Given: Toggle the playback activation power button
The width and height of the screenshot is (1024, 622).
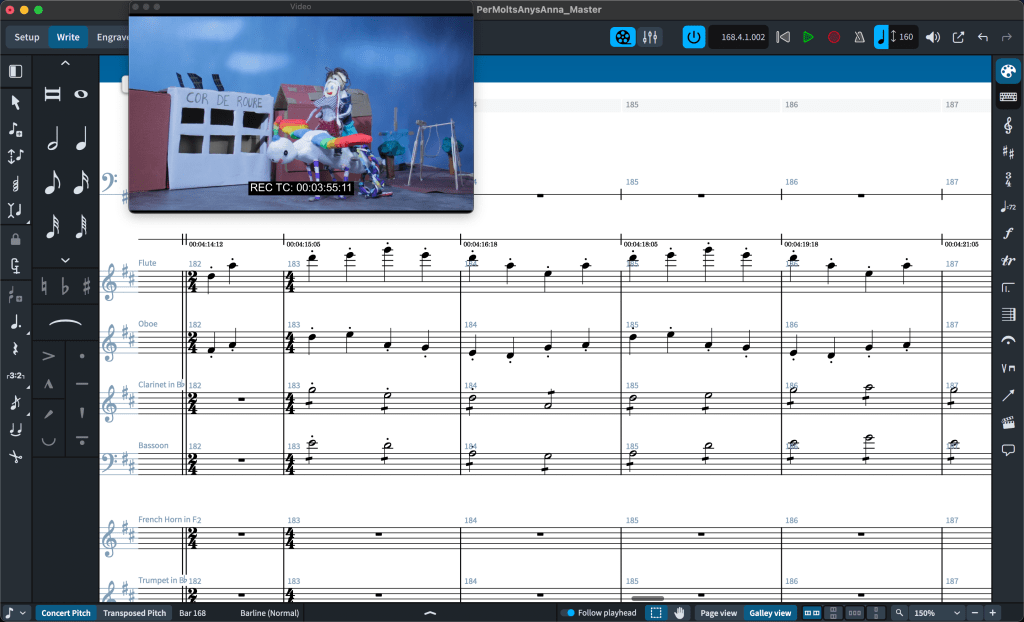Looking at the screenshot, I should (x=693, y=37).
